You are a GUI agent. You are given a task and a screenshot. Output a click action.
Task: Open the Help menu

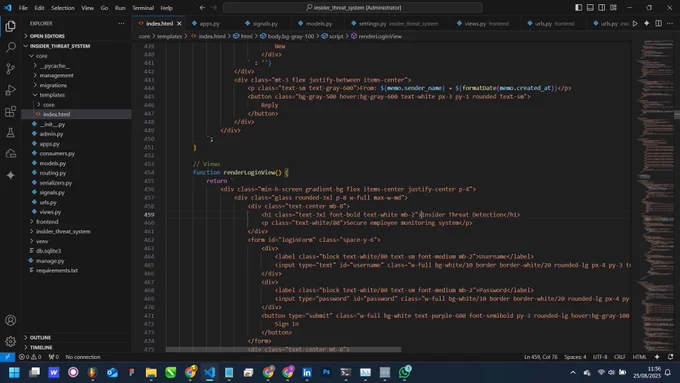(167, 7)
